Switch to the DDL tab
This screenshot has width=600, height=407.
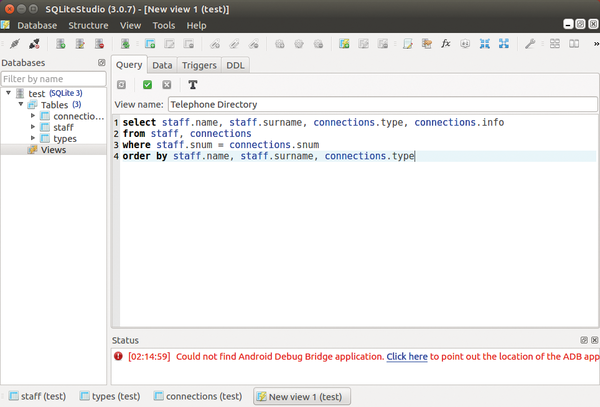tap(236, 65)
